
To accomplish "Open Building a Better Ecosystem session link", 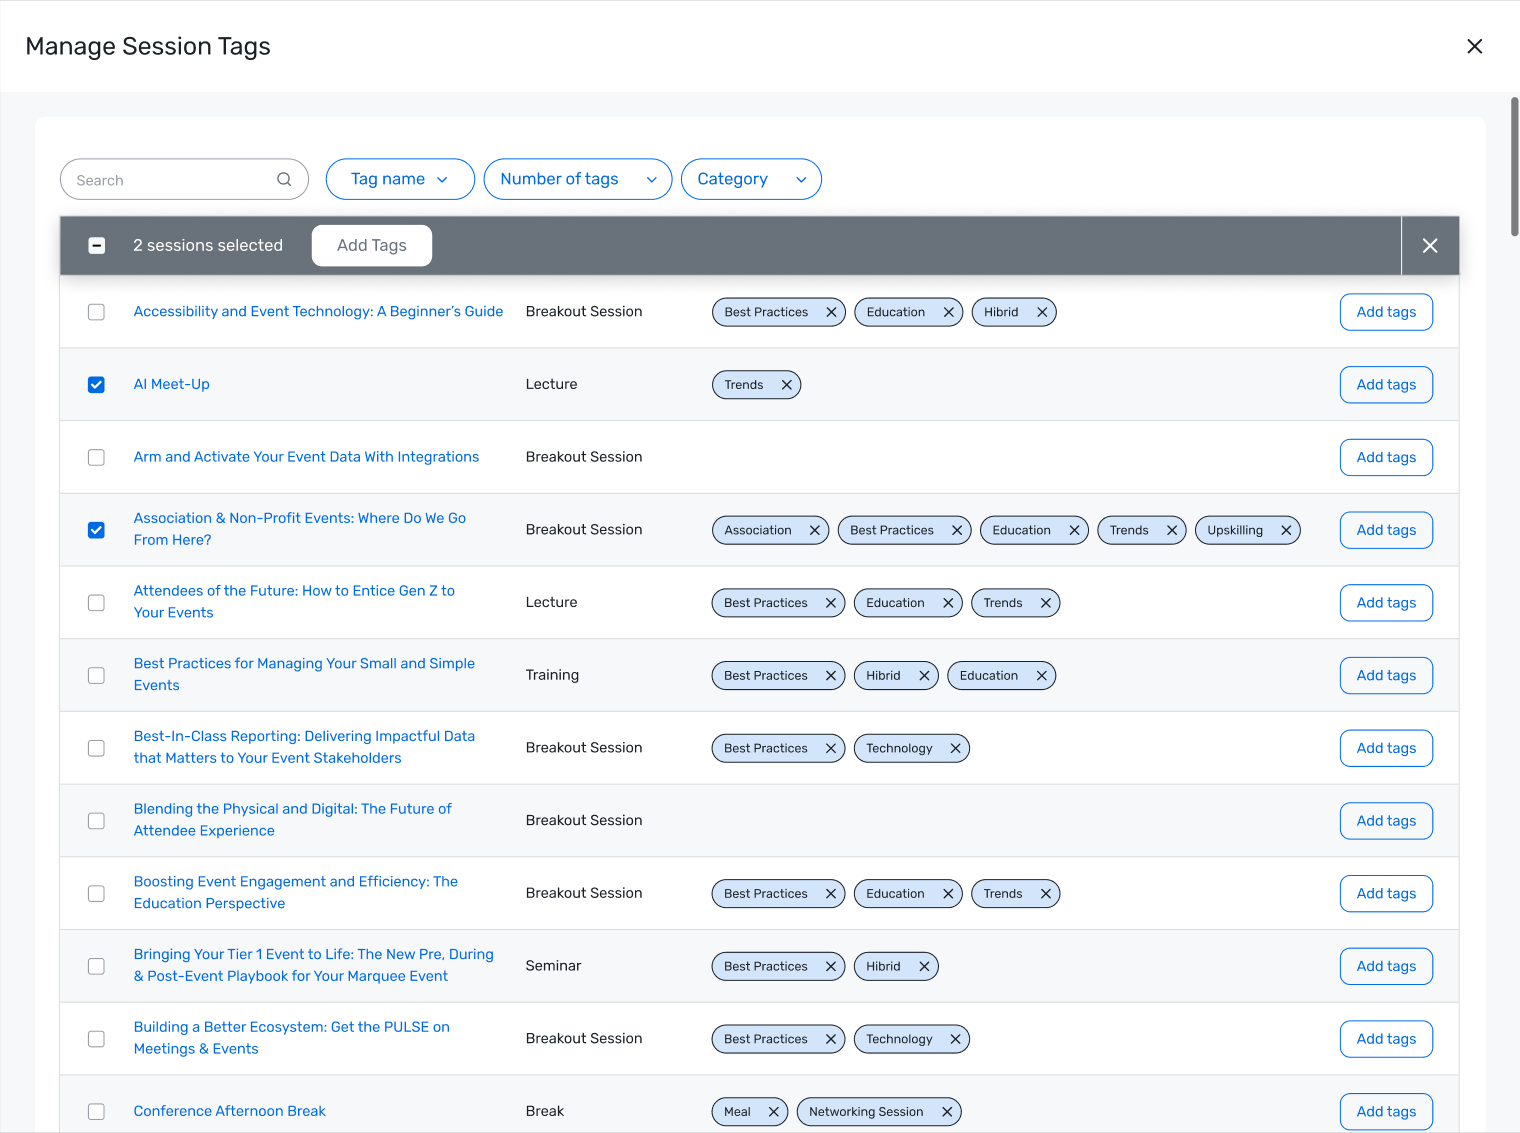I will (x=292, y=1038).
